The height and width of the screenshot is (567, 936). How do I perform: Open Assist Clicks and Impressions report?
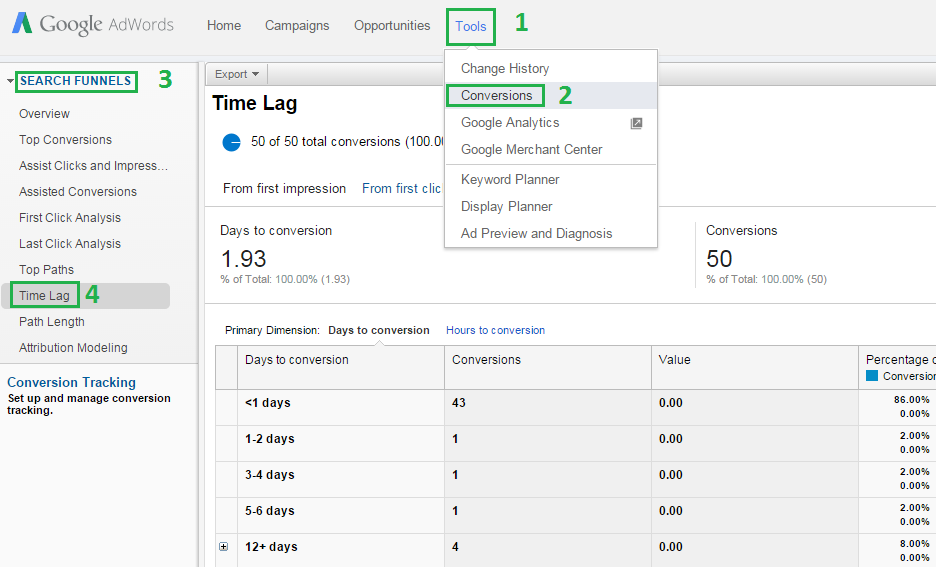point(93,166)
